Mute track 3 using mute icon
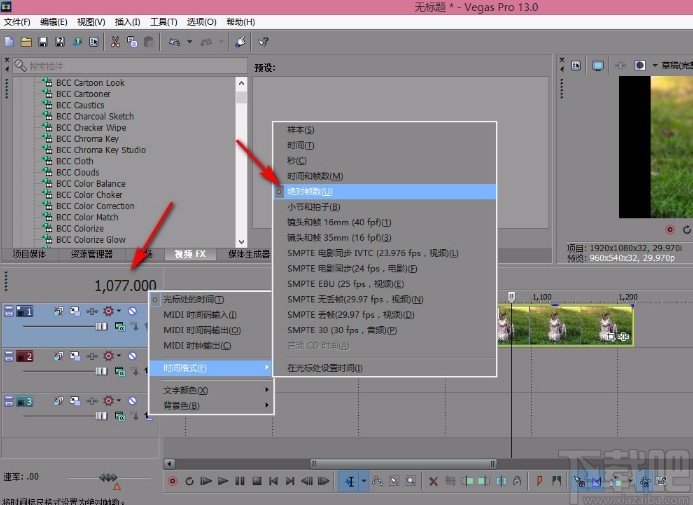693x505 pixels. pos(131,401)
